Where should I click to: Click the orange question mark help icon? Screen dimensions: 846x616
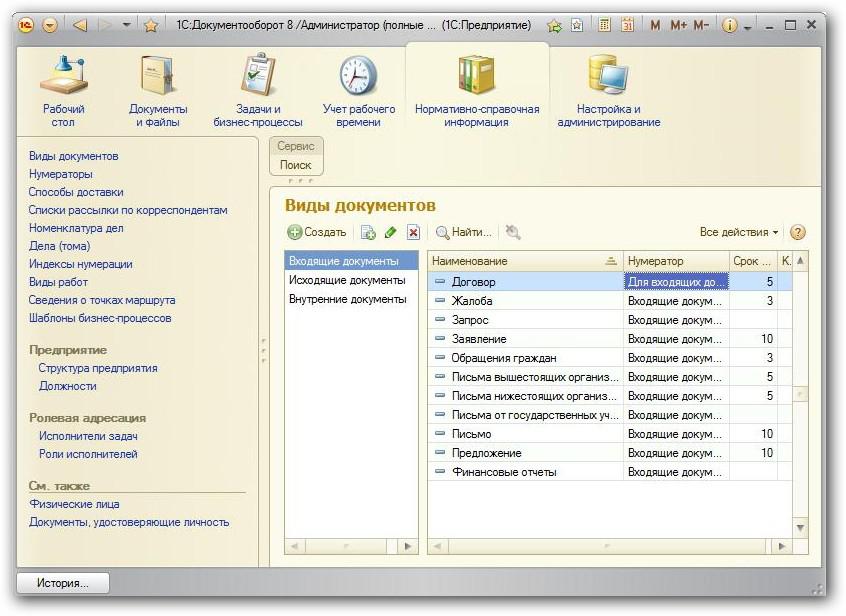pyautogui.click(x=797, y=232)
